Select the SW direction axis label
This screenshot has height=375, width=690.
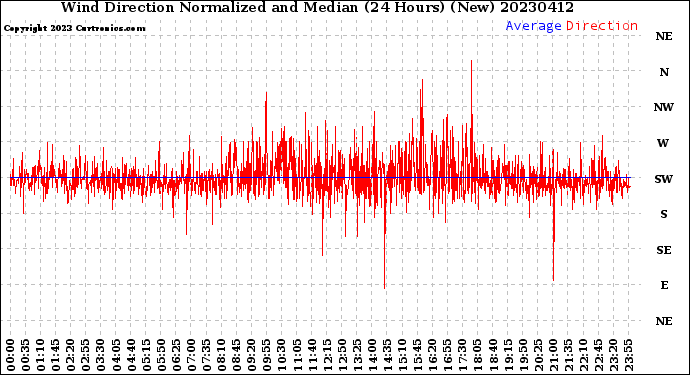(664, 179)
